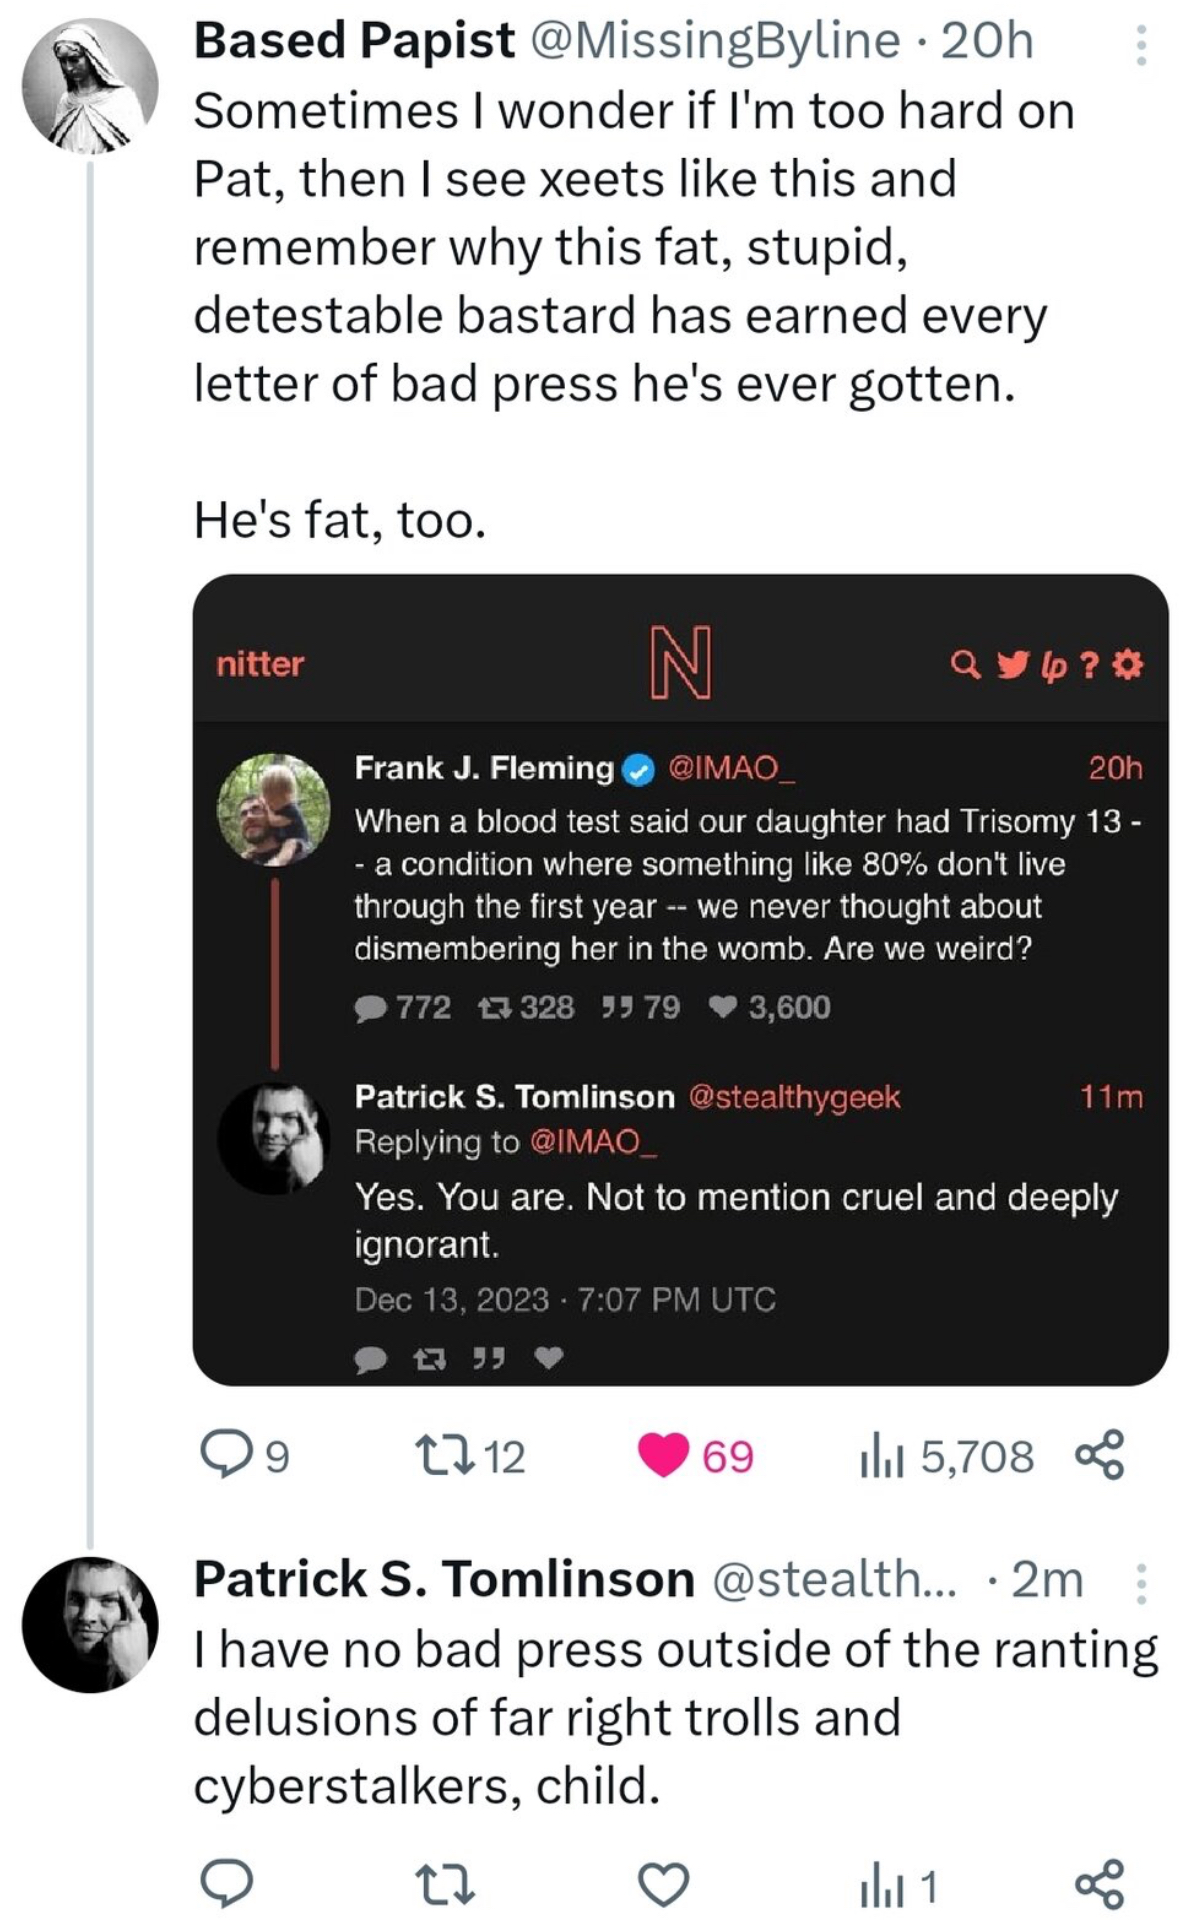
Task: Open the @stealth... handle in the reply
Action: tap(834, 1580)
